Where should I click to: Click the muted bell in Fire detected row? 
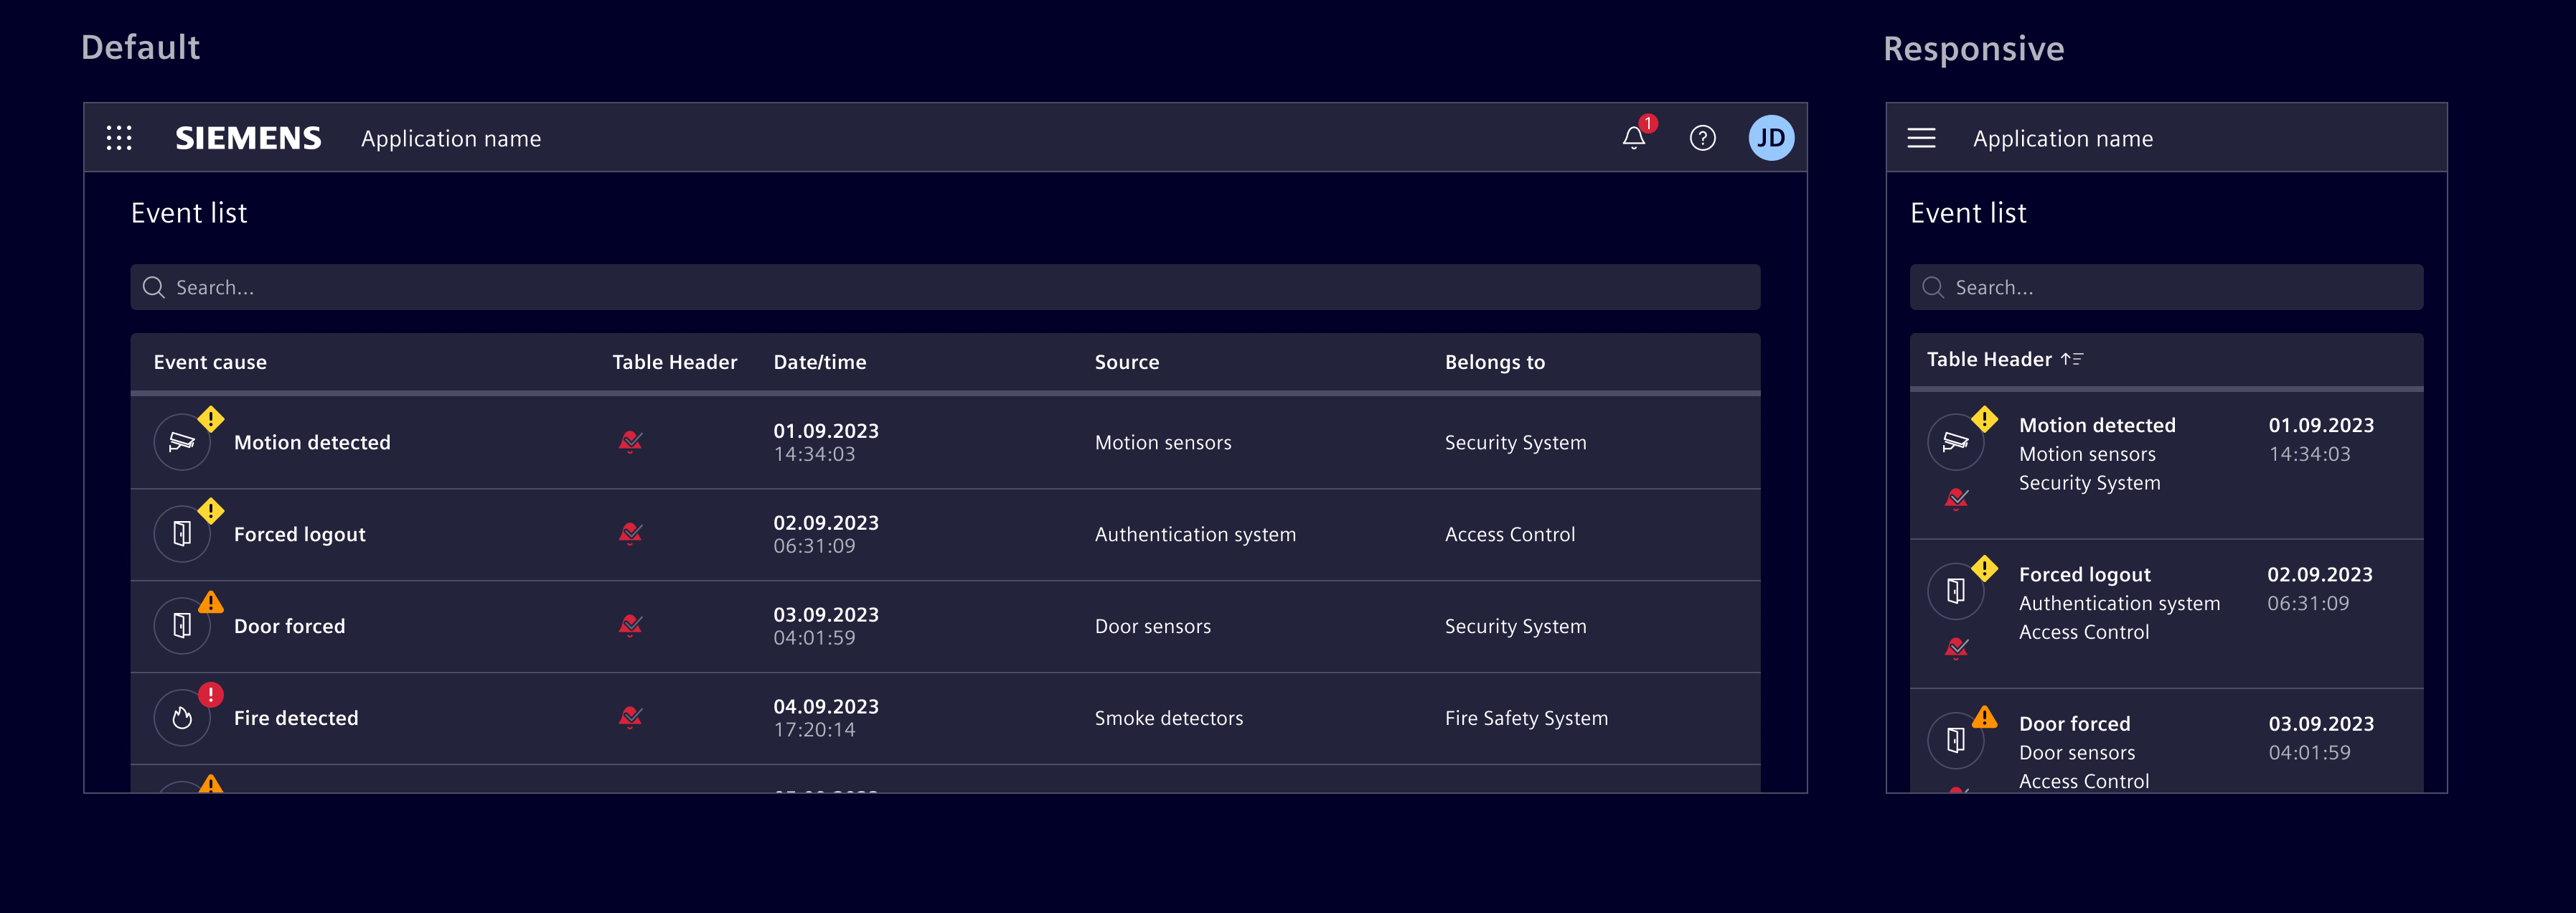[630, 718]
